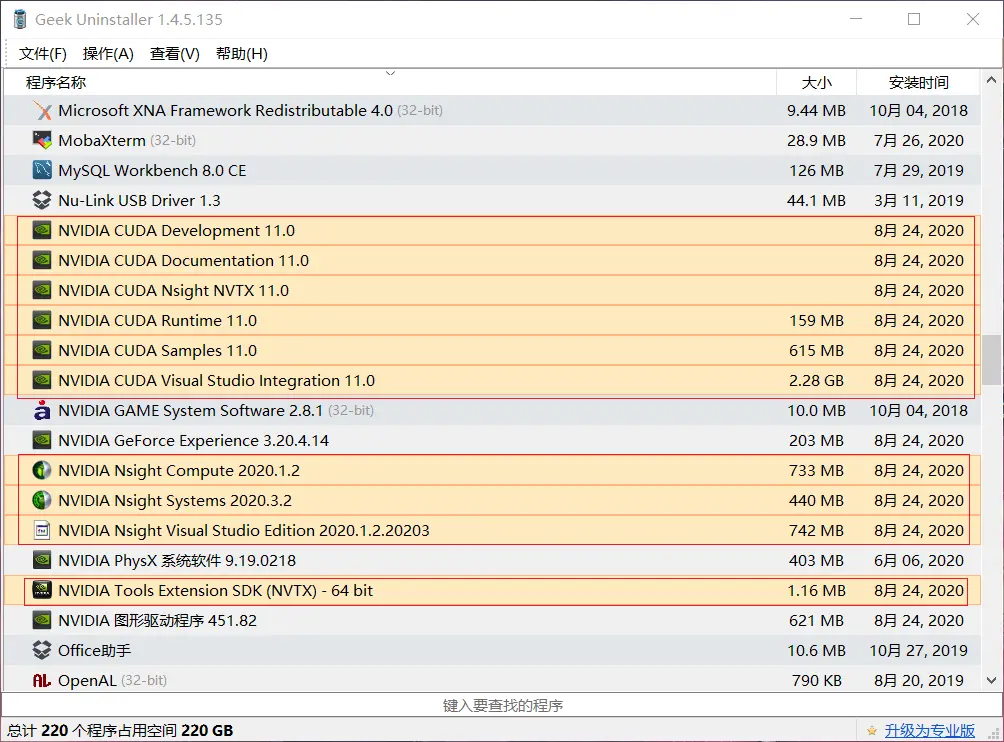Click the NVIDIA GeForce Experience icon
This screenshot has height=742, width=1004.
point(41,440)
